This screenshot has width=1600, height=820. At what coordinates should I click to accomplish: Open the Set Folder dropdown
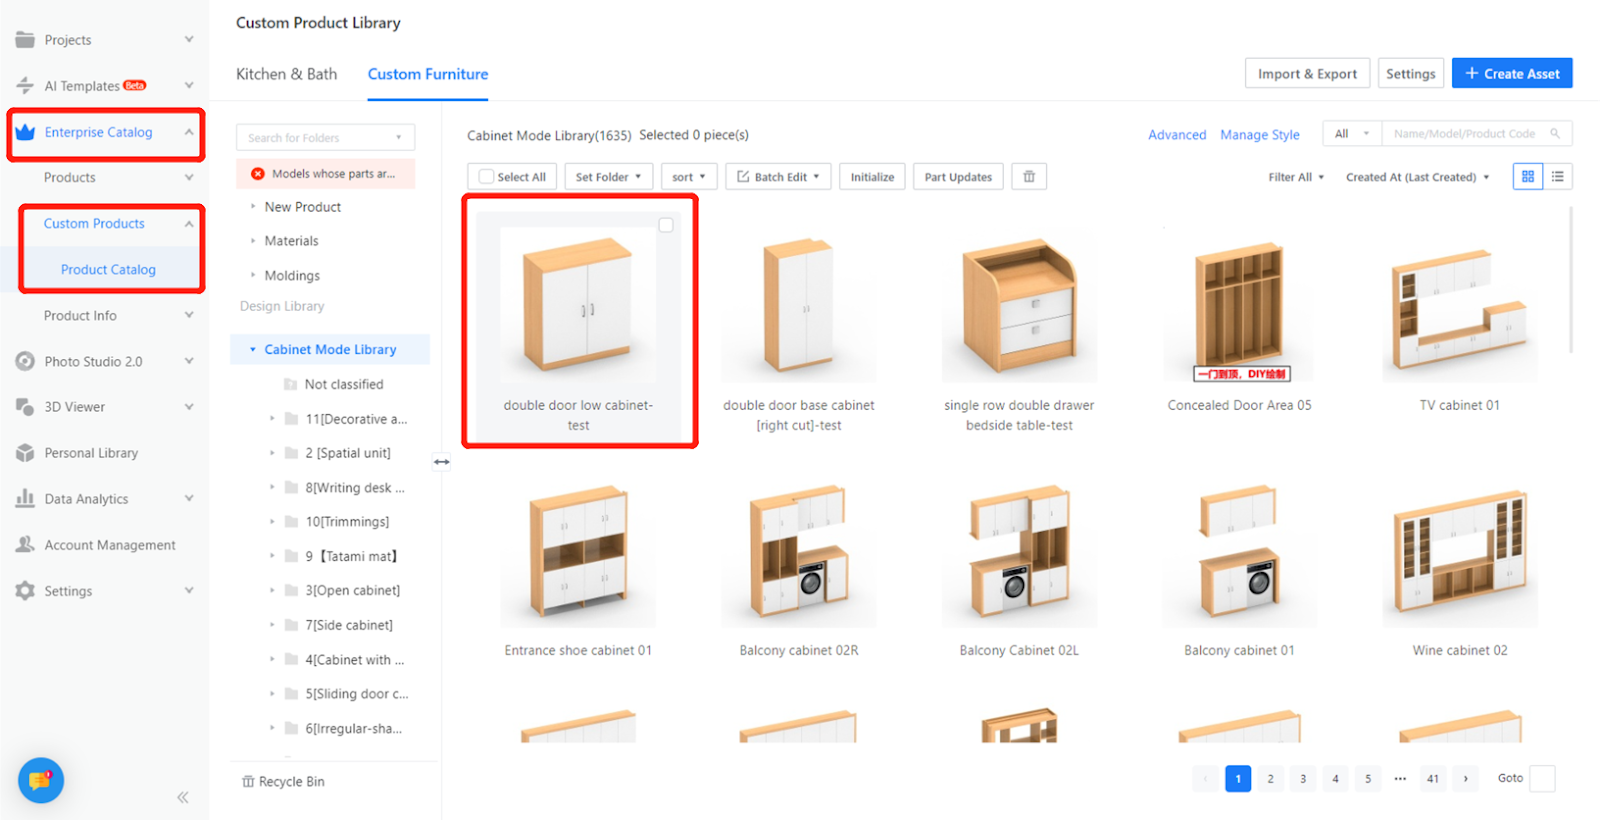(x=609, y=177)
